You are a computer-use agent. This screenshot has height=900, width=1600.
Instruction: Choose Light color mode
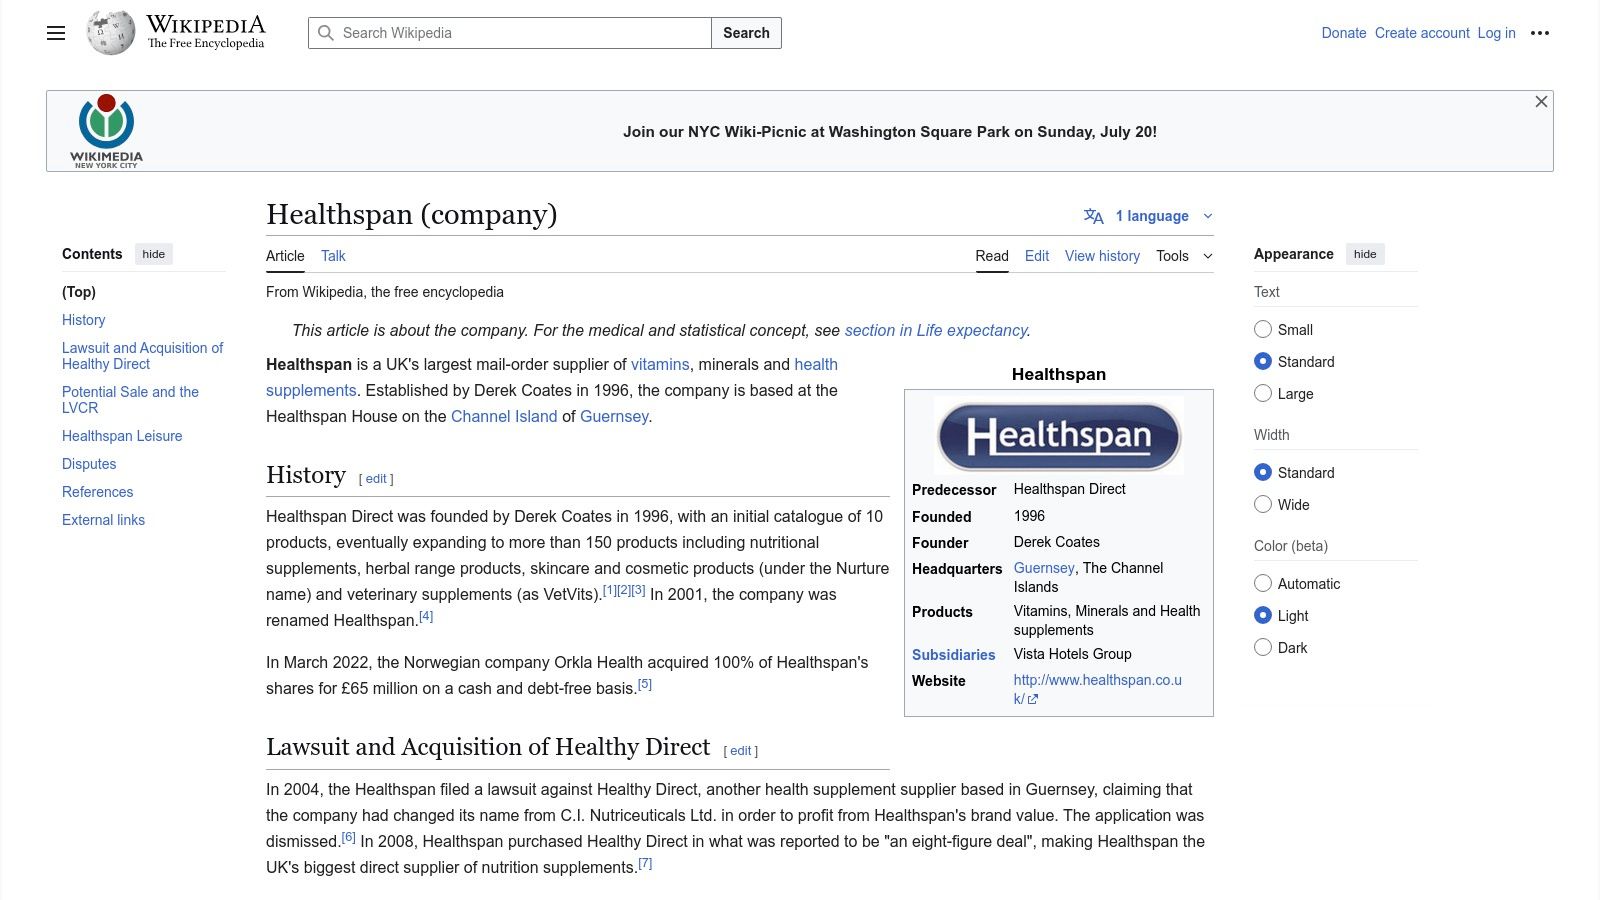[1263, 616]
